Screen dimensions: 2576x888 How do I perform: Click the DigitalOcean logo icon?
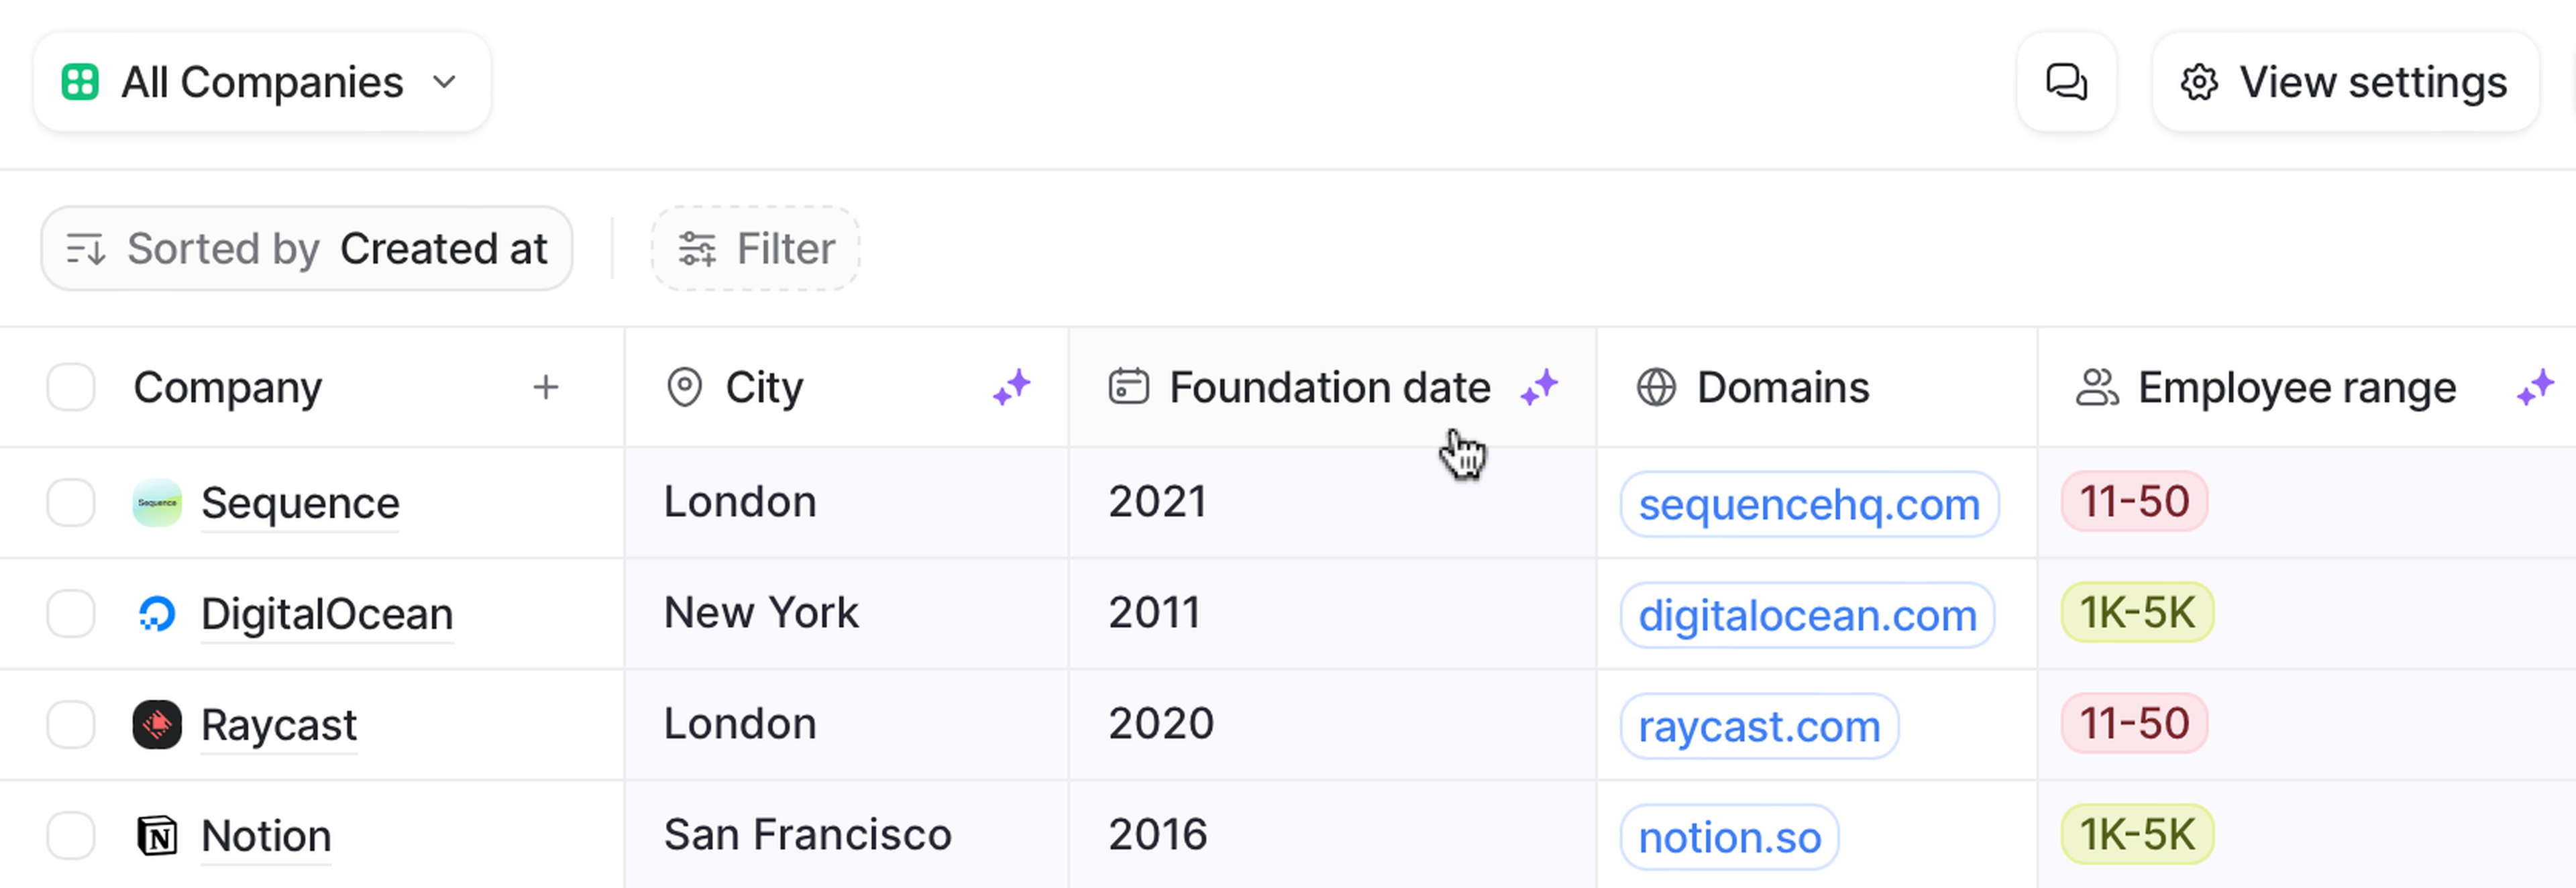pos(157,613)
